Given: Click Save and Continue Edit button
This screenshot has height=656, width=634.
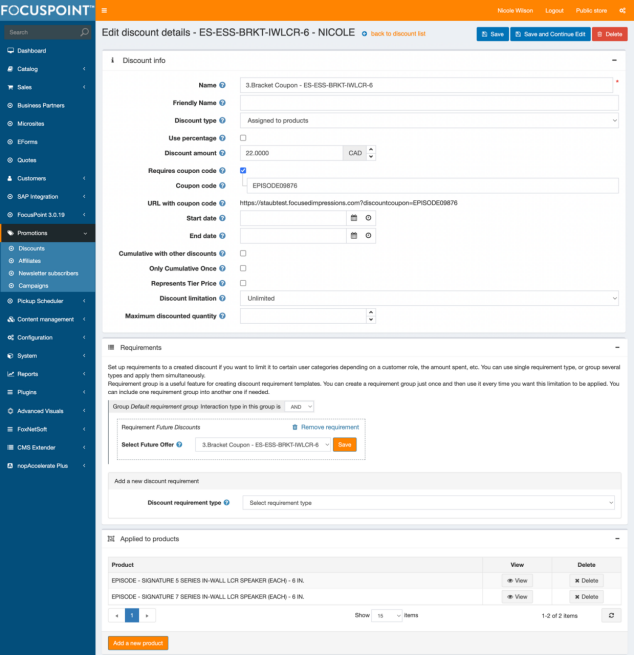Looking at the screenshot, I should point(550,34).
